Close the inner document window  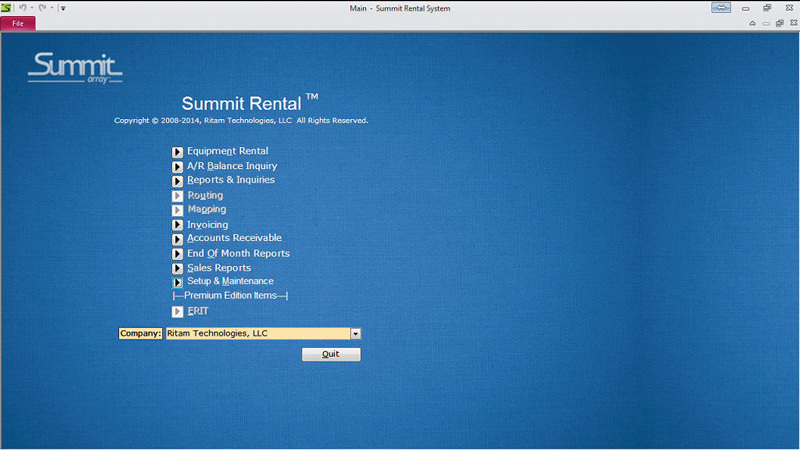pyautogui.click(x=793, y=23)
